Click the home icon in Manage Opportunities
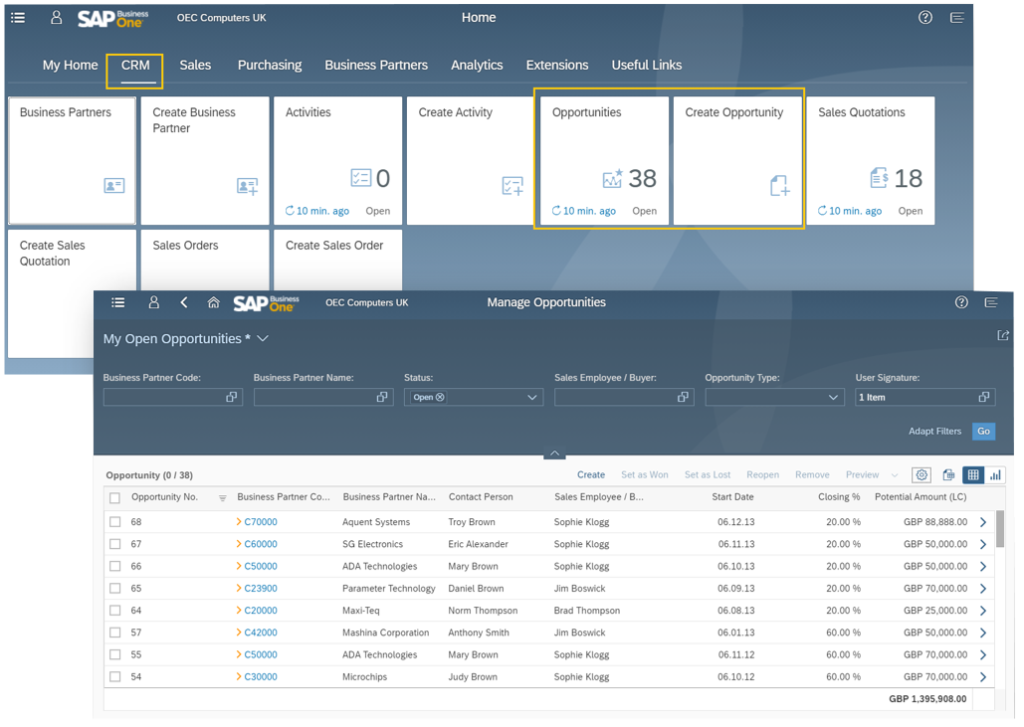This screenshot has width=1024, height=727. (214, 302)
